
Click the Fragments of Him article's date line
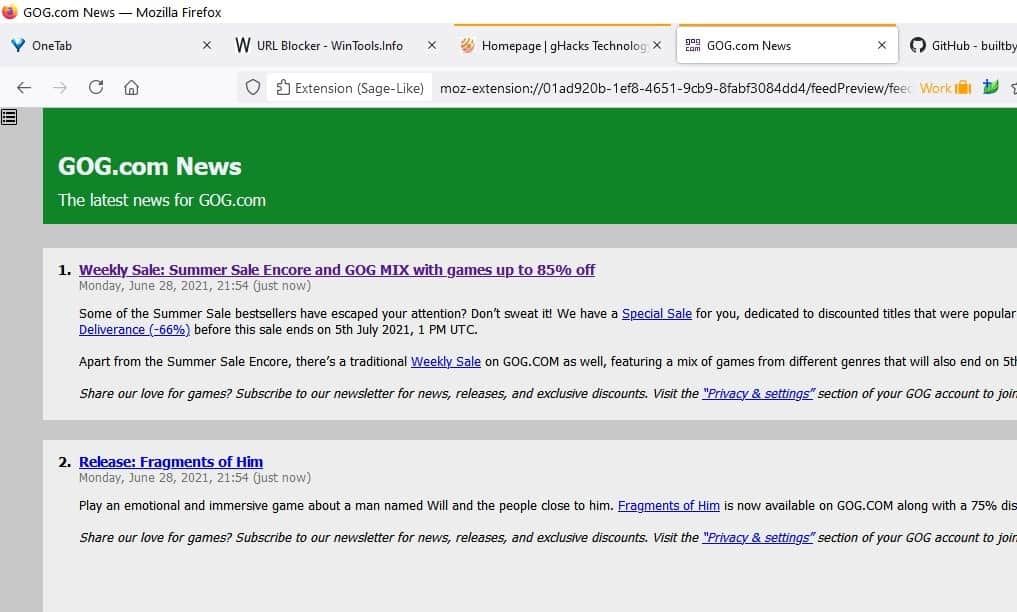point(195,478)
